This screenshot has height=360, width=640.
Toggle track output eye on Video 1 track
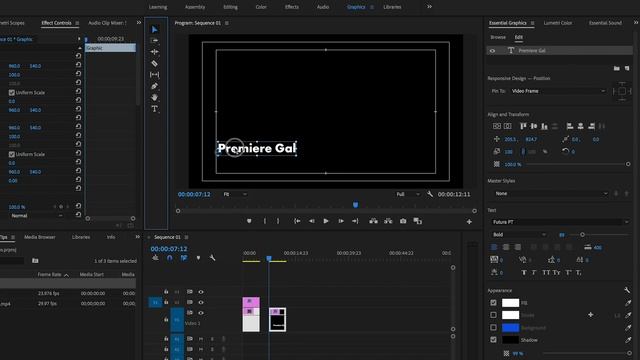pos(201,313)
